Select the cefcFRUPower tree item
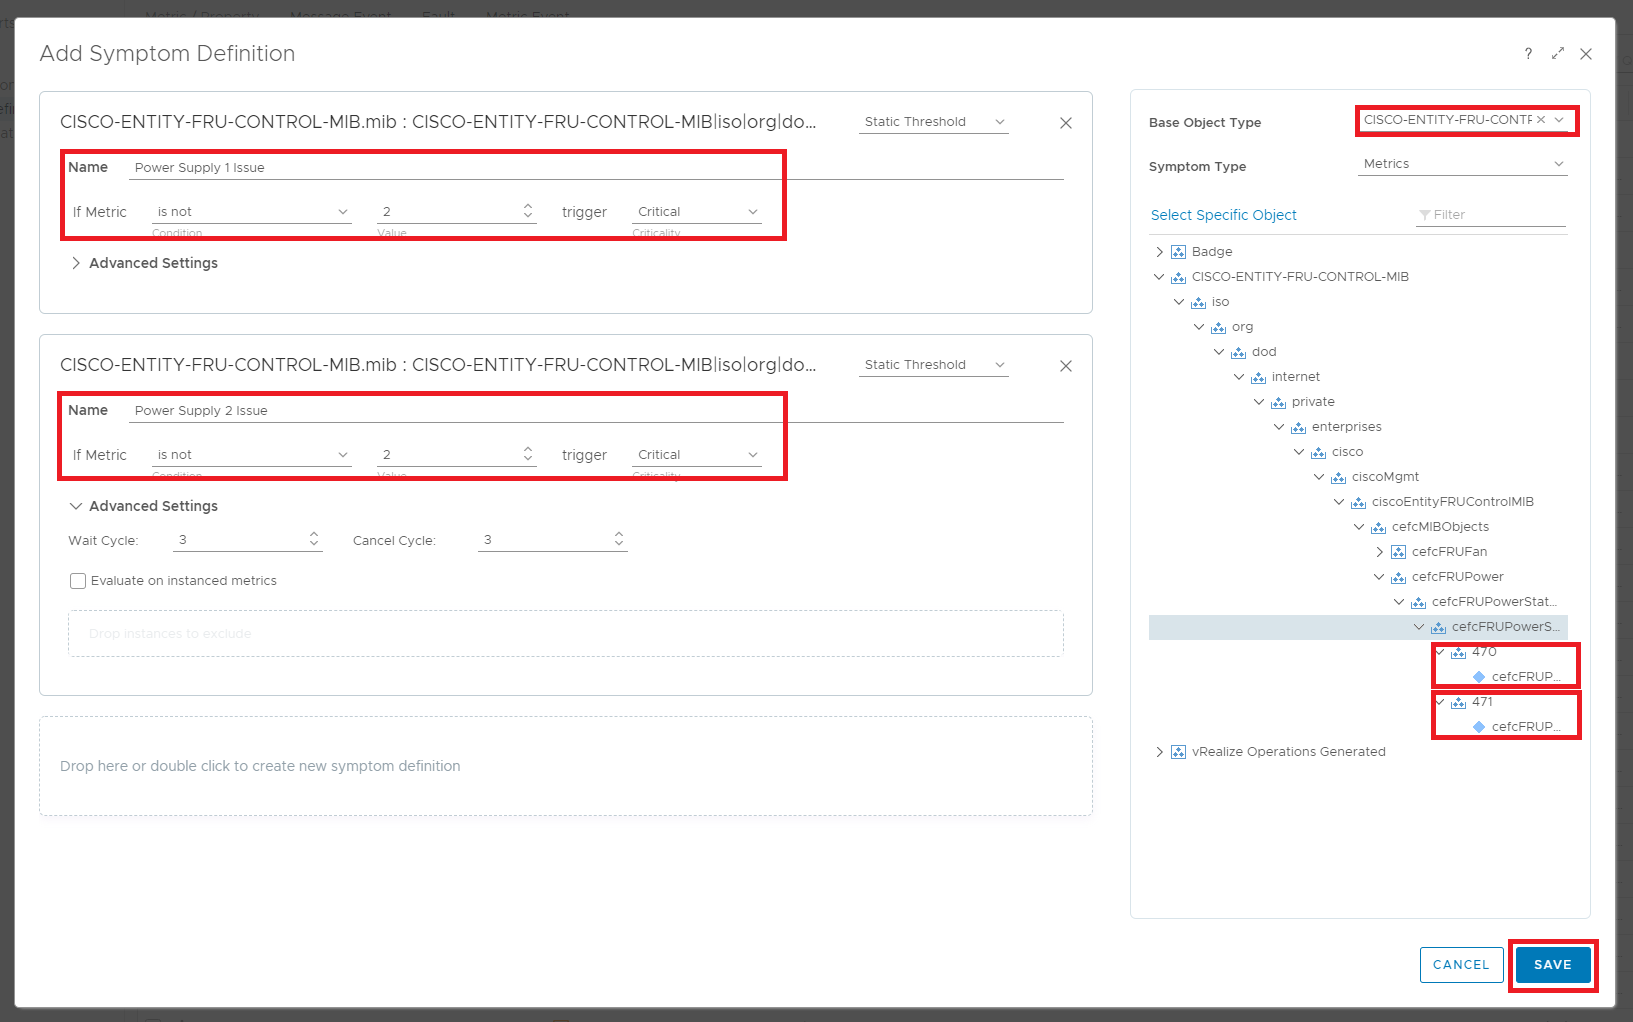The image size is (1633, 1022). point(1457,577)
